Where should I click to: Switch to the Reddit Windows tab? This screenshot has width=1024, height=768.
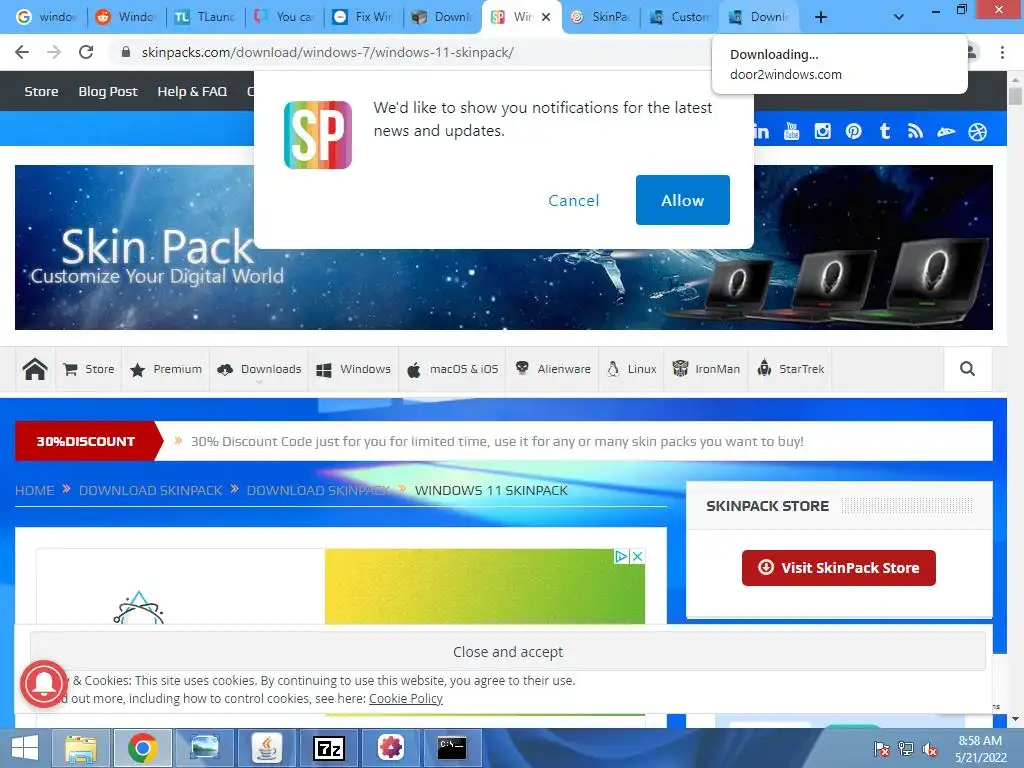[x=125, y=17]
